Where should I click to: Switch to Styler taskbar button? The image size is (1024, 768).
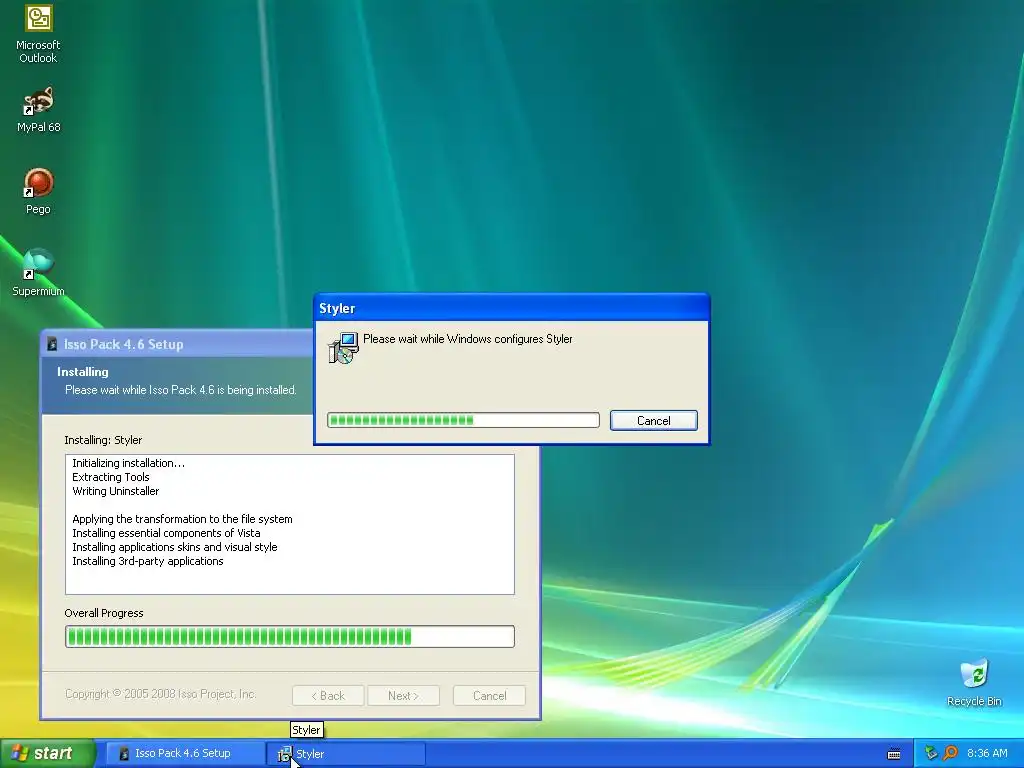347,754
